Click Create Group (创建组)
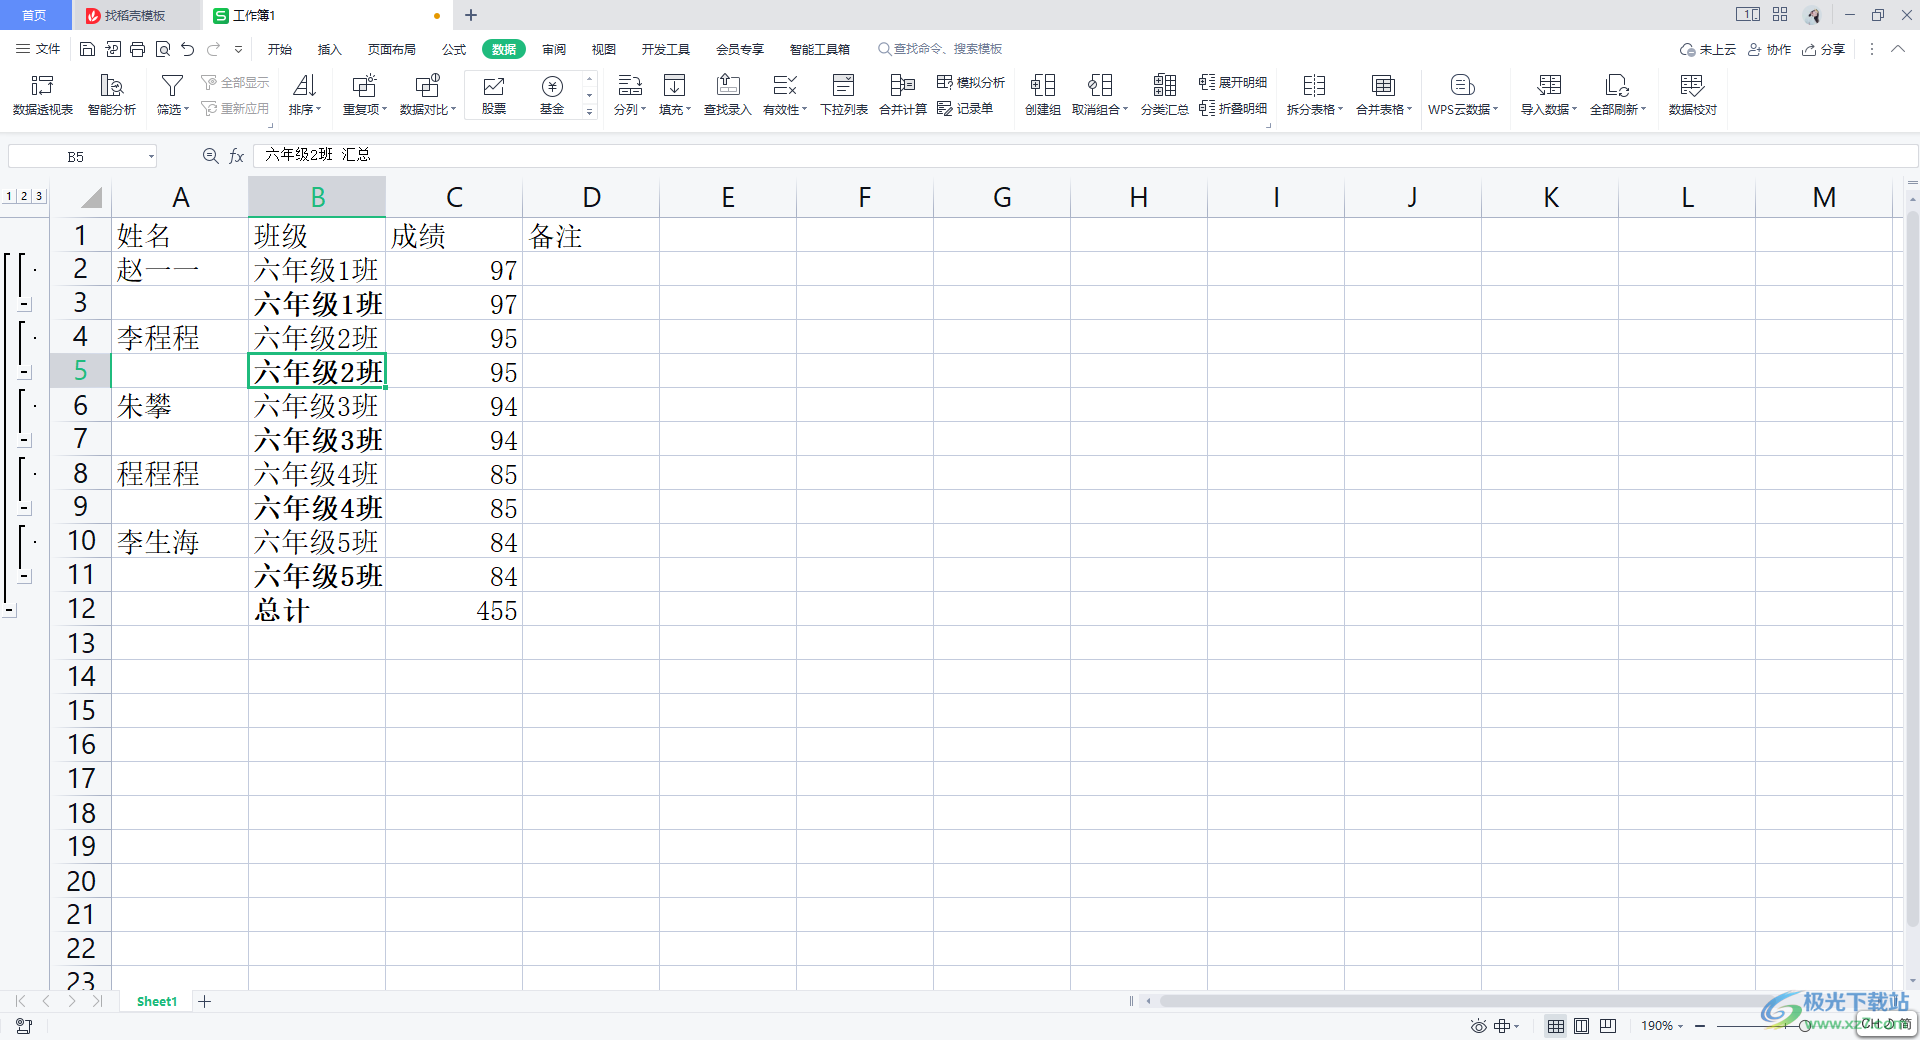The width and height of the screenshot is (1920, 1040). pyautogui.click(x=1043, y=95)
